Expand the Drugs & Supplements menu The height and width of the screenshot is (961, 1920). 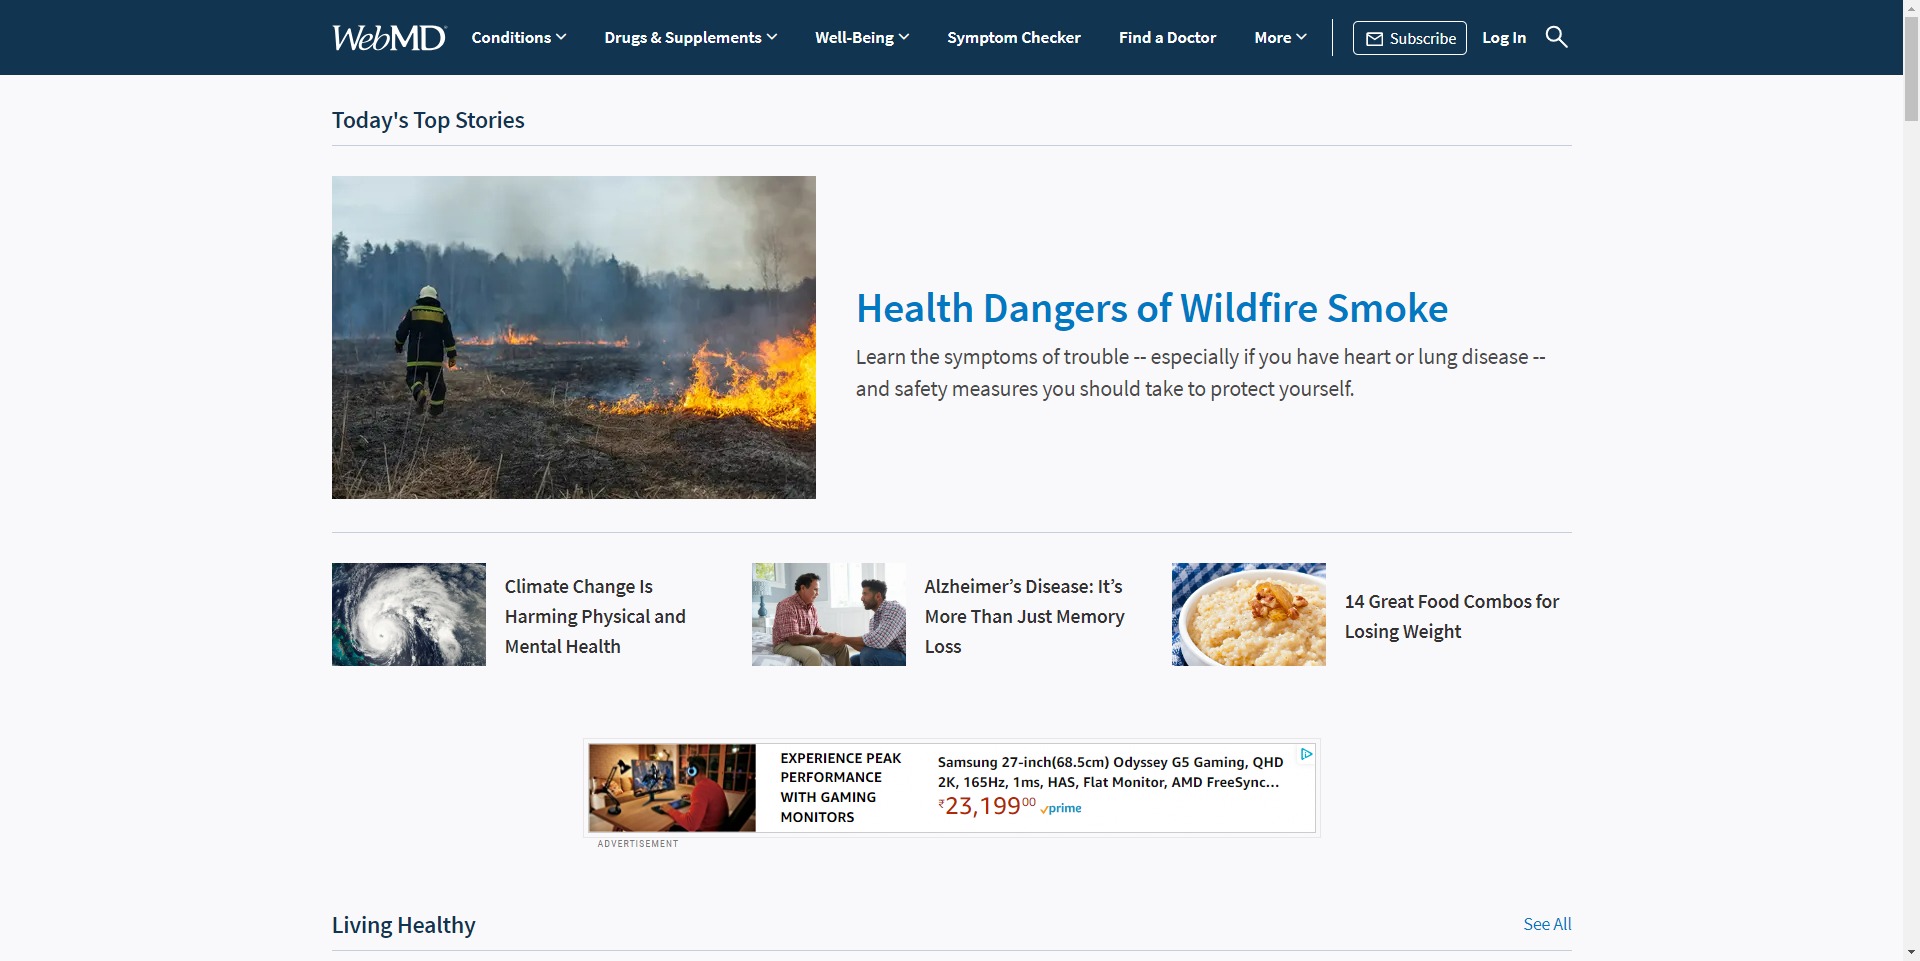[690, 38]
